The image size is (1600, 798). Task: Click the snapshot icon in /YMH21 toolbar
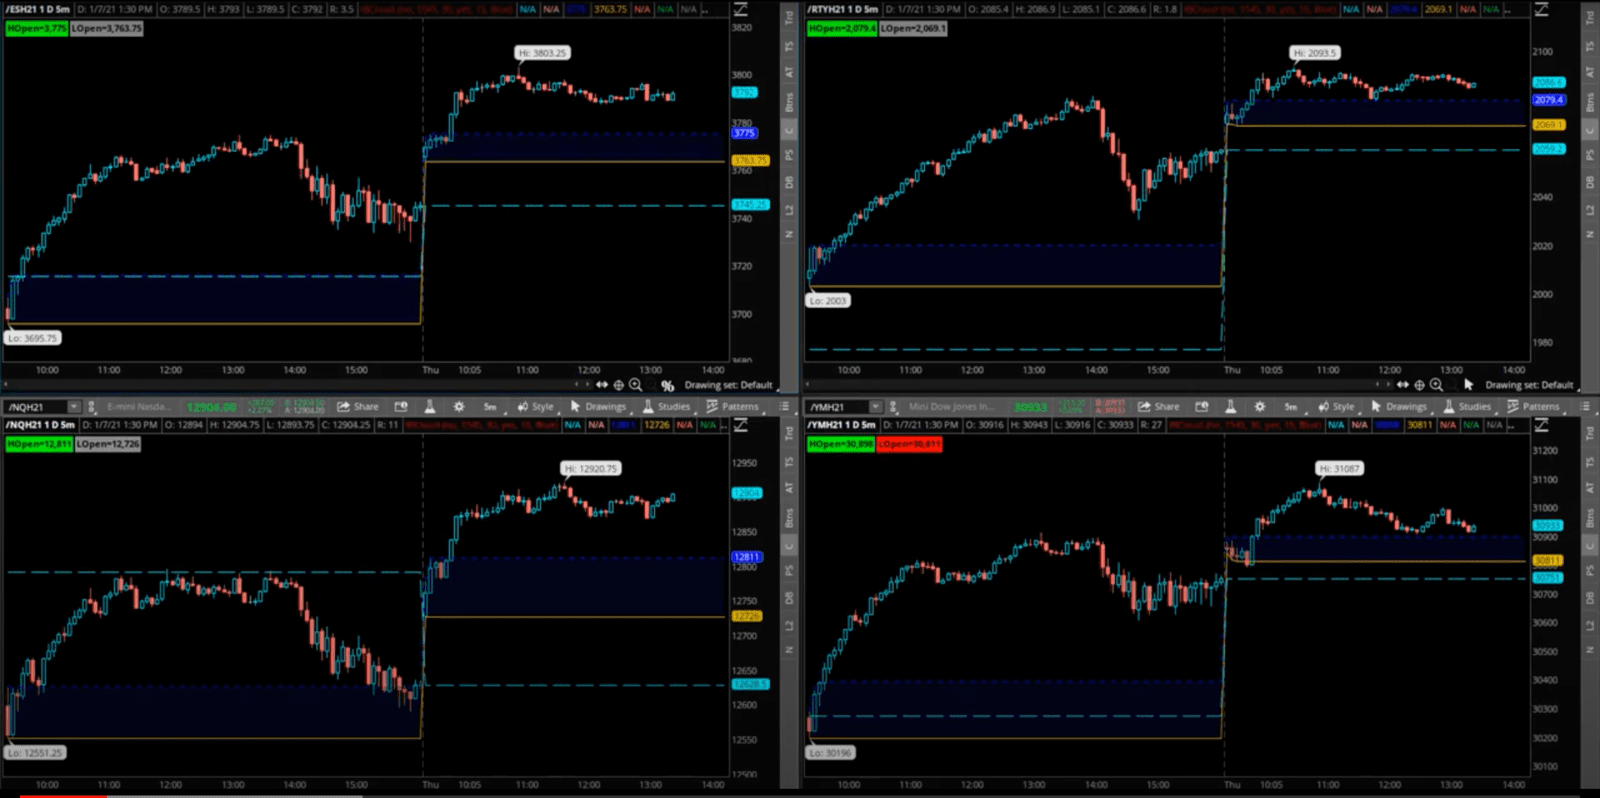[x=1202, y=407]
